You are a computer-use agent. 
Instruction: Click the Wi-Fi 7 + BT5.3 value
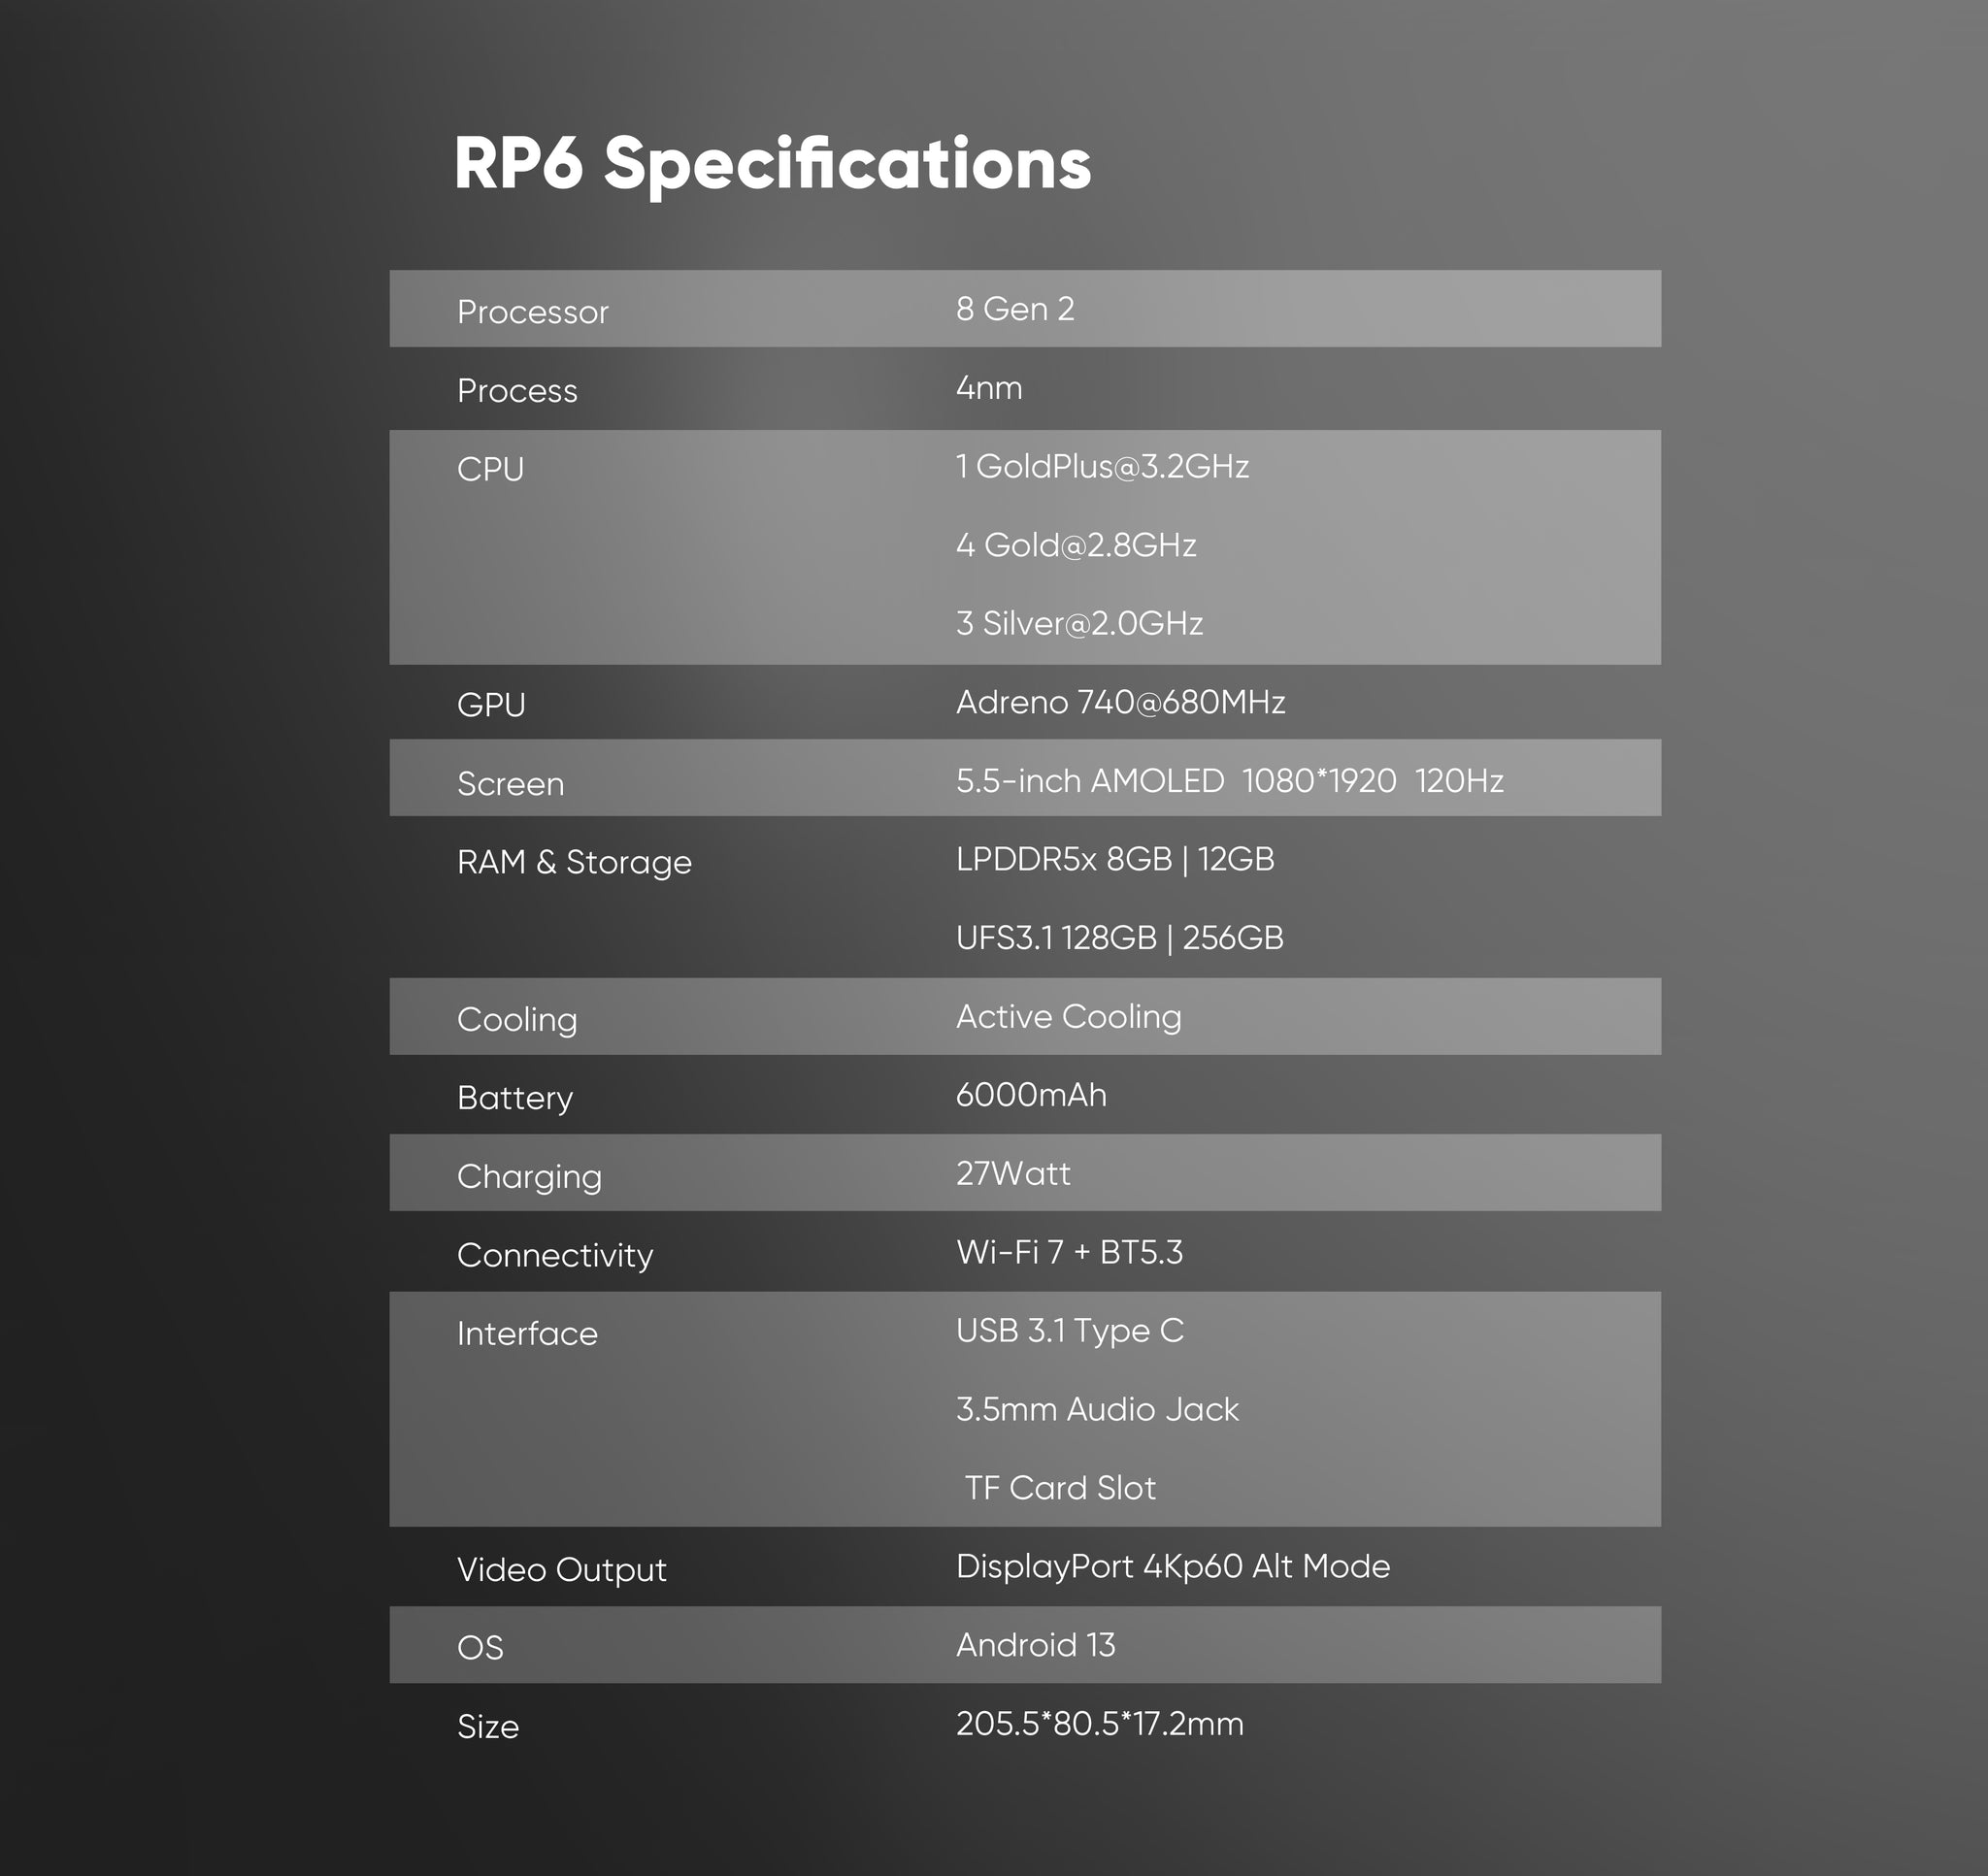[1068, 1252]
